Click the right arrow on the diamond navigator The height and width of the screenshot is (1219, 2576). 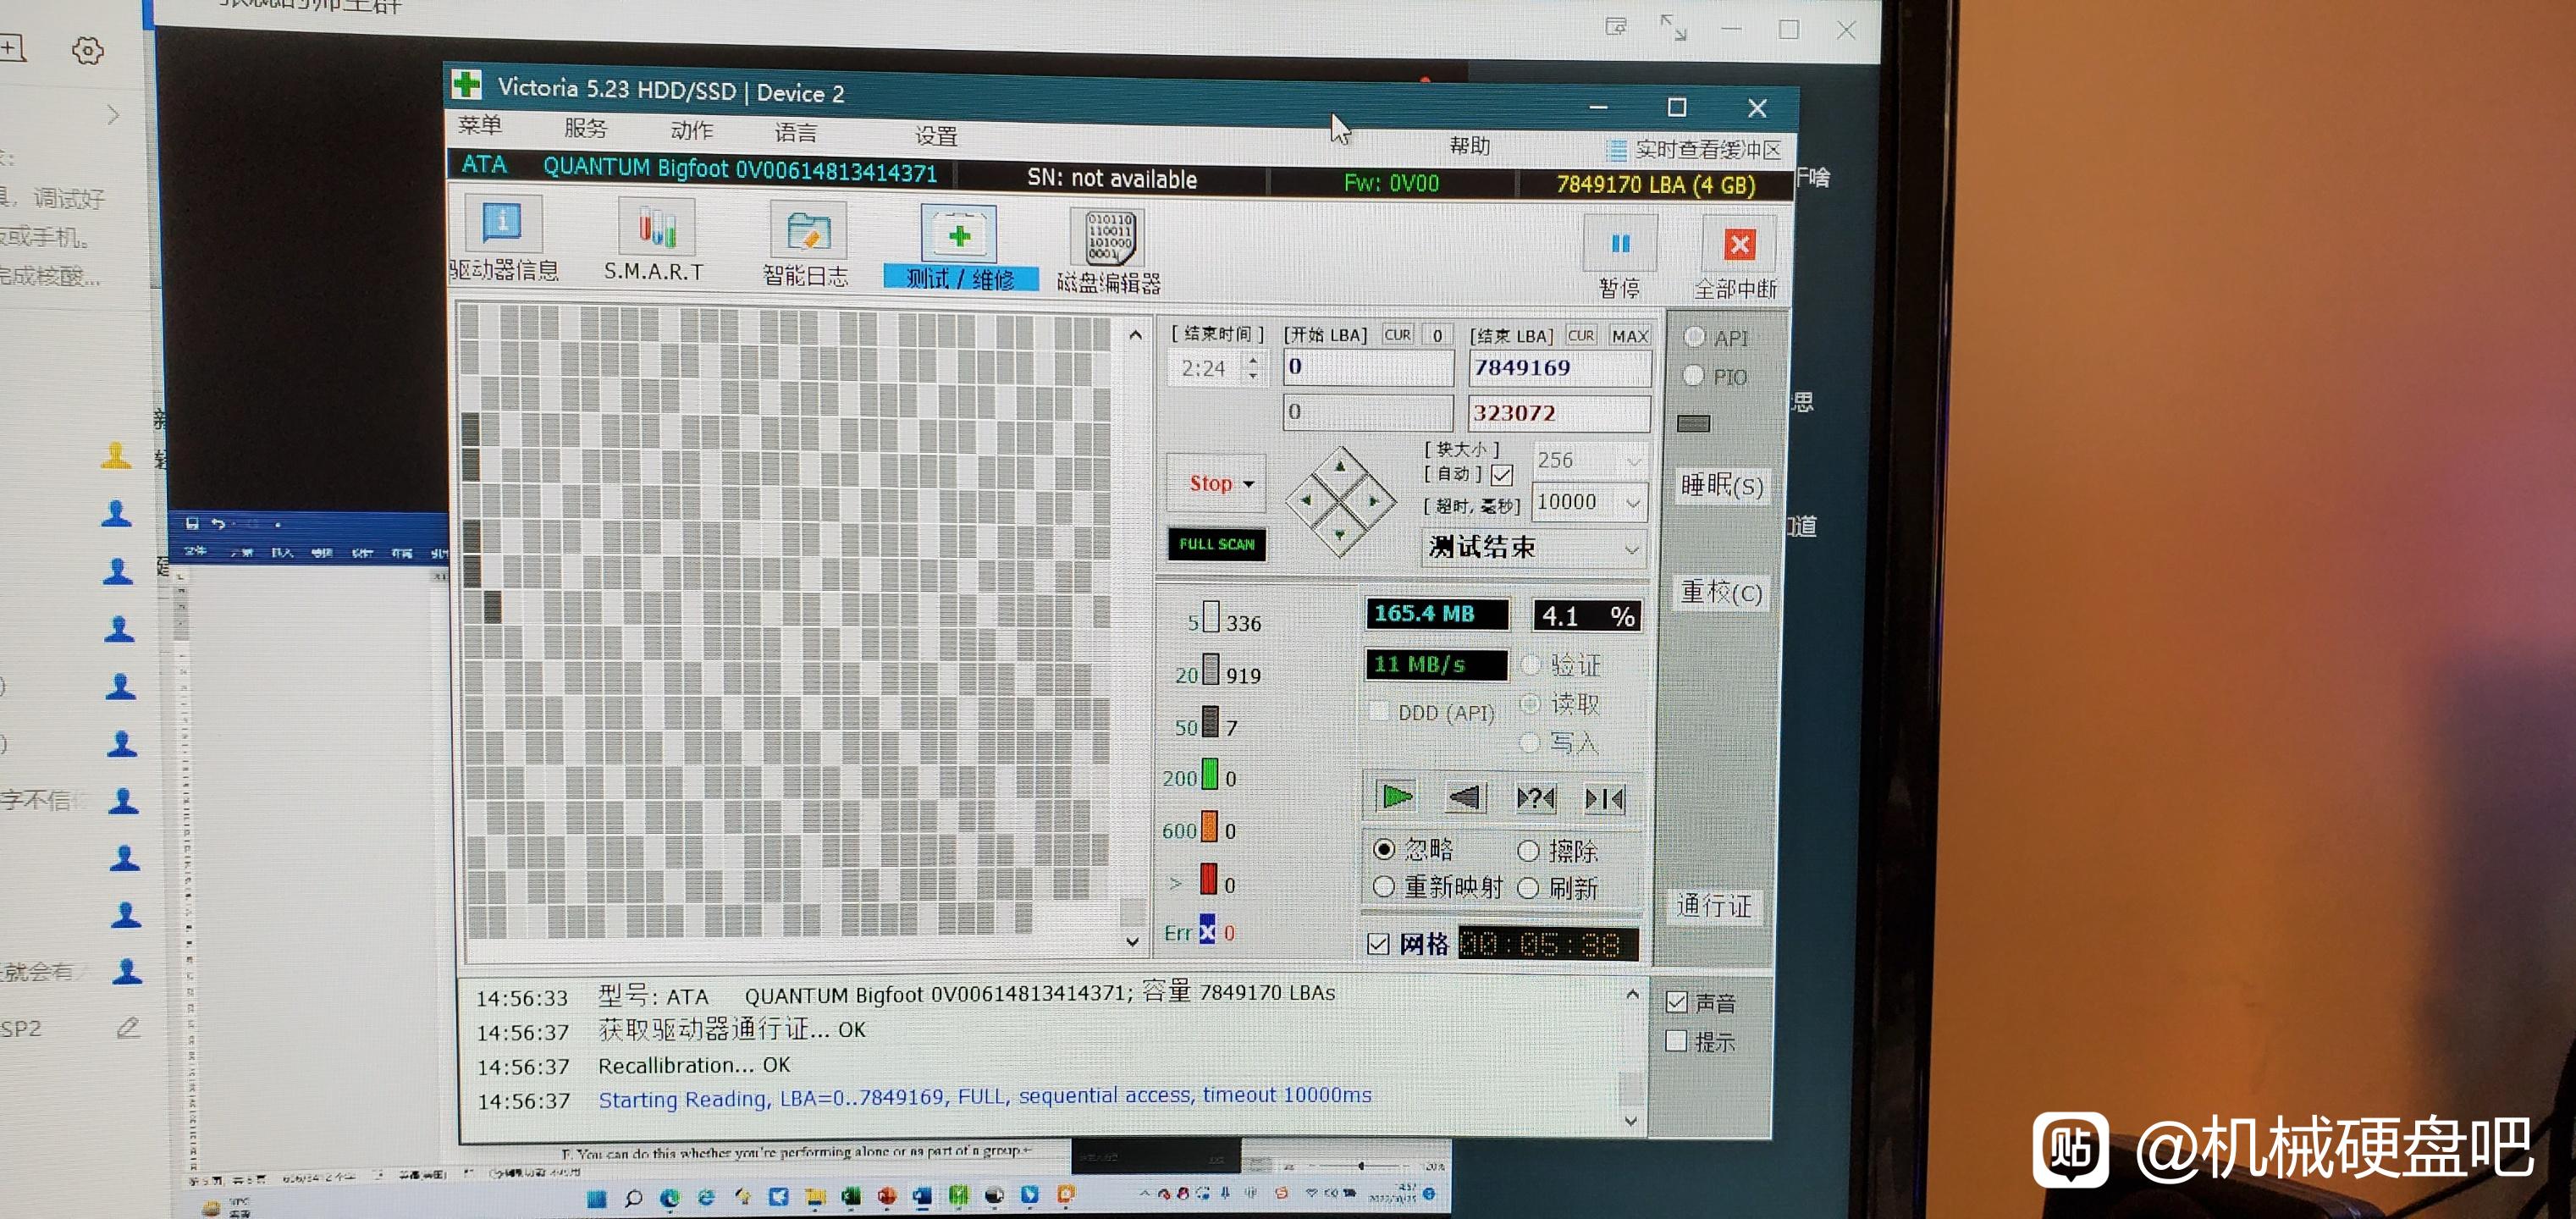(x=1373, y=501)
